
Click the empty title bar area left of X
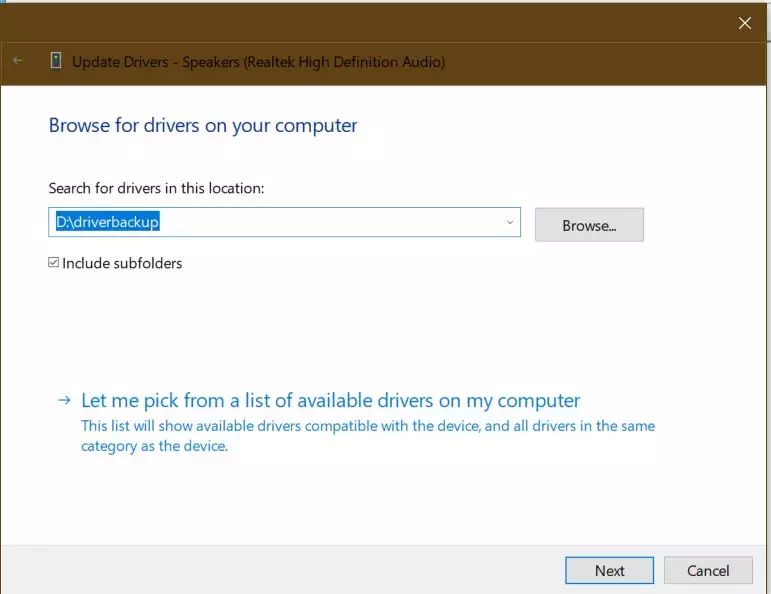[x=400, y=23]
